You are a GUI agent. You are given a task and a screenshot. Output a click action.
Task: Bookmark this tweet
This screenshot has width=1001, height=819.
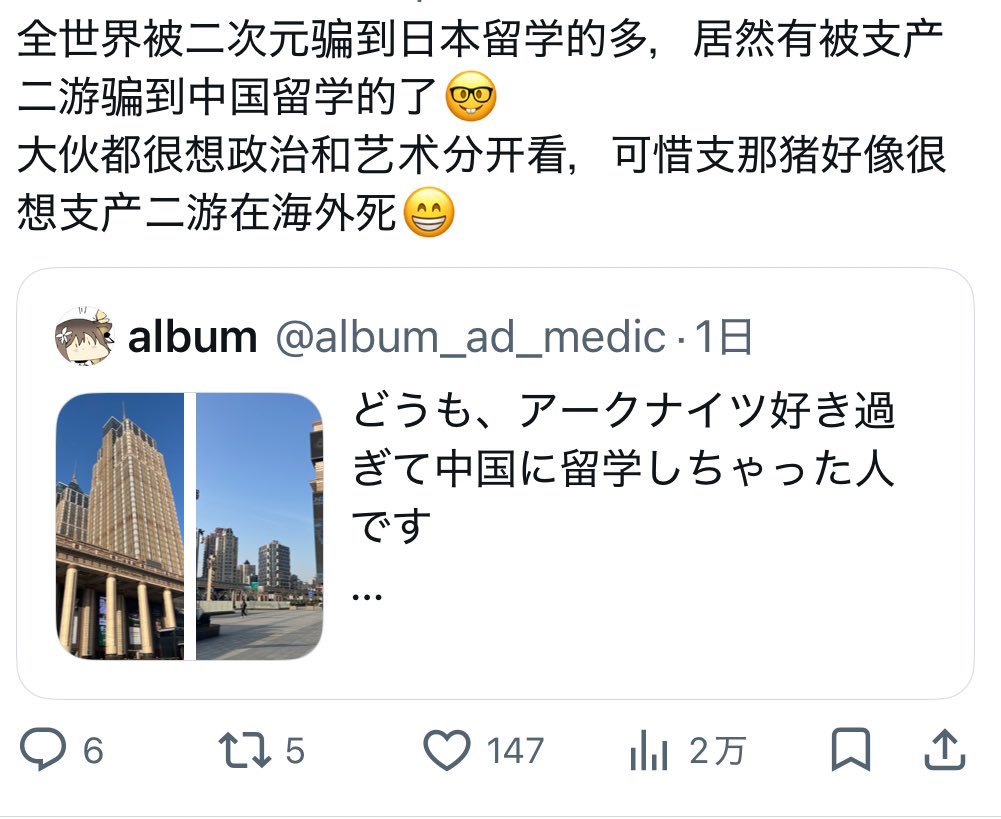(x=850, y=749)
